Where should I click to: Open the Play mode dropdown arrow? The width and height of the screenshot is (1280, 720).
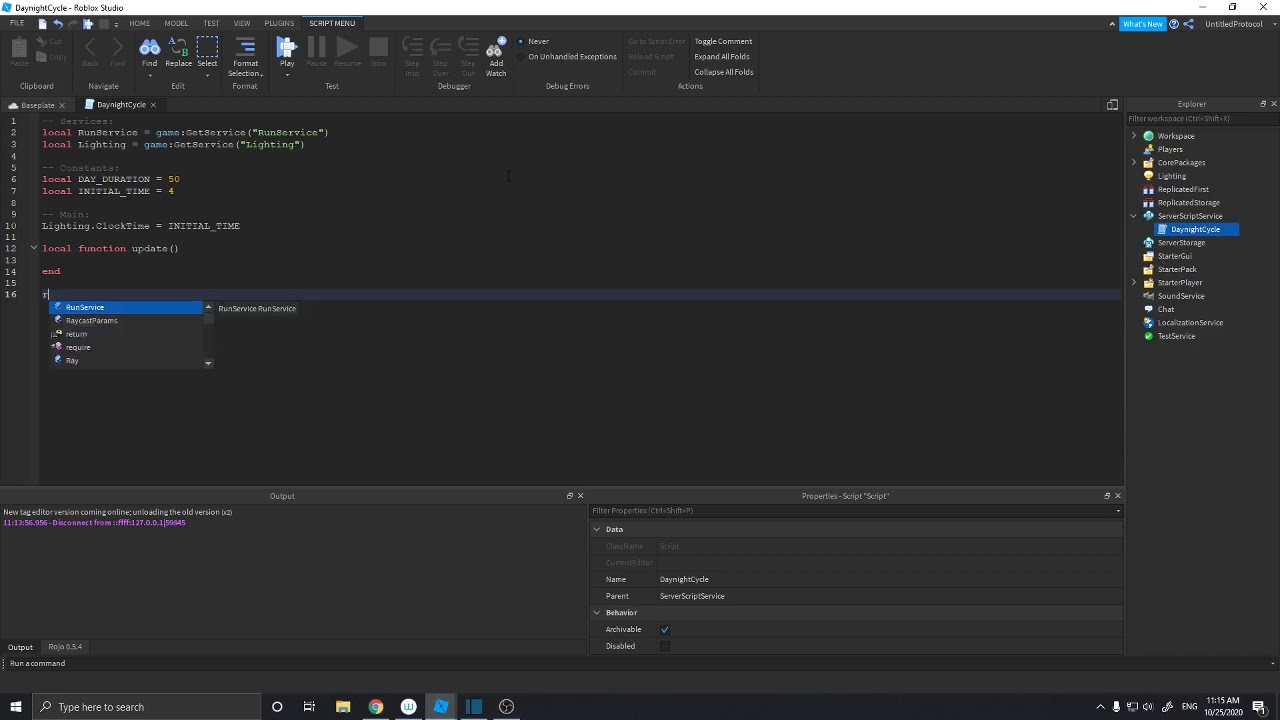click(x=287, y=75)
